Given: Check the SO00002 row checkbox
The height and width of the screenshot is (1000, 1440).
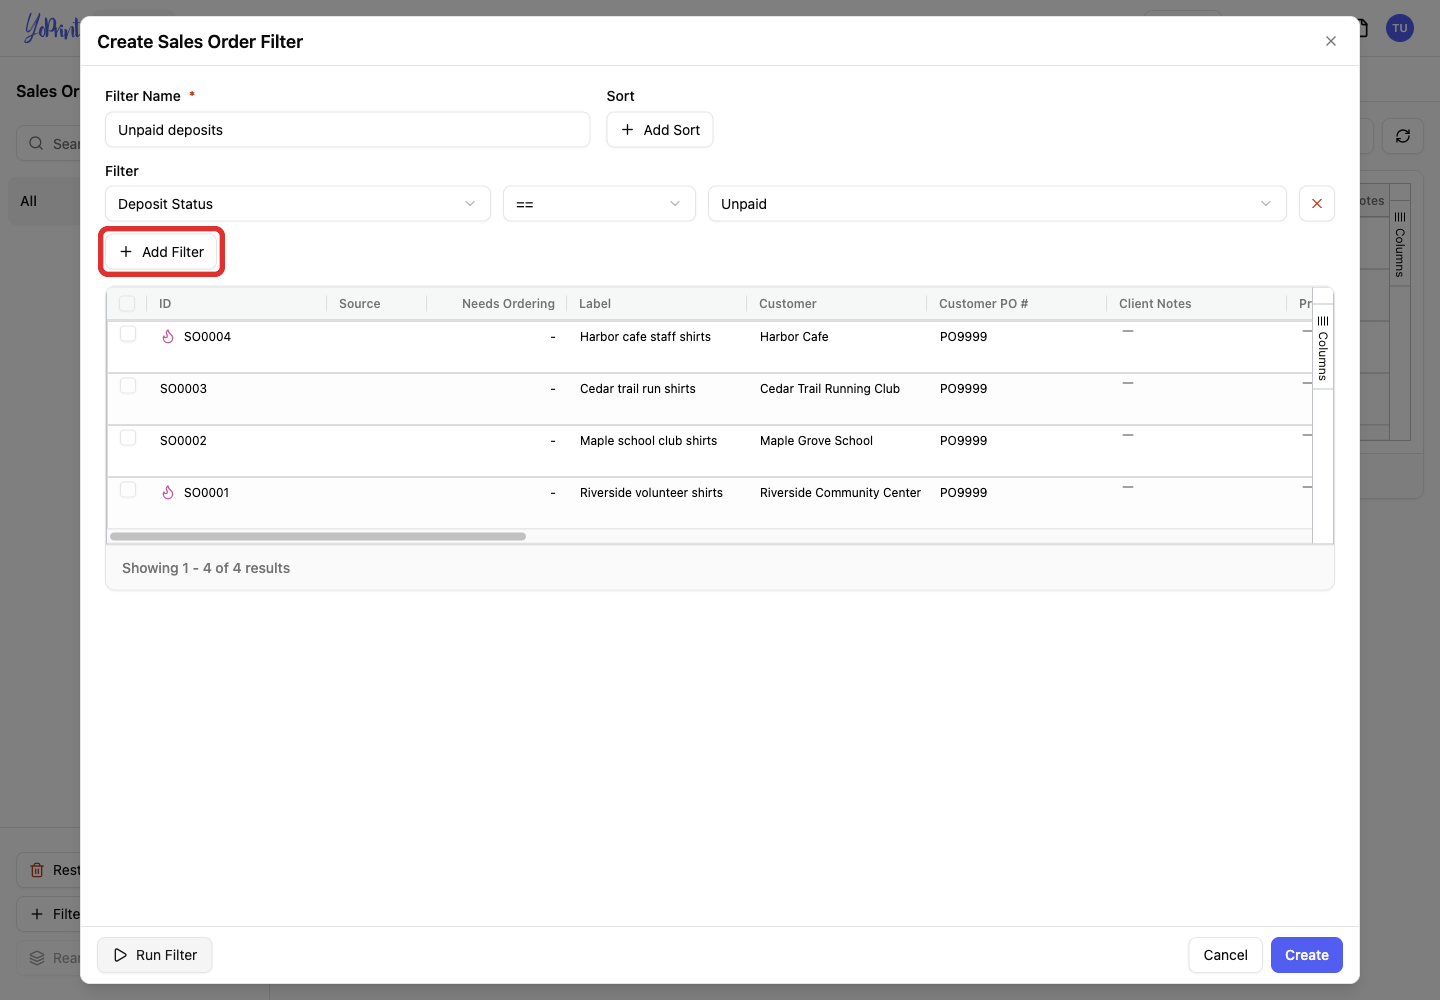Looking at the screenshot, I should (x=128, y=438).
